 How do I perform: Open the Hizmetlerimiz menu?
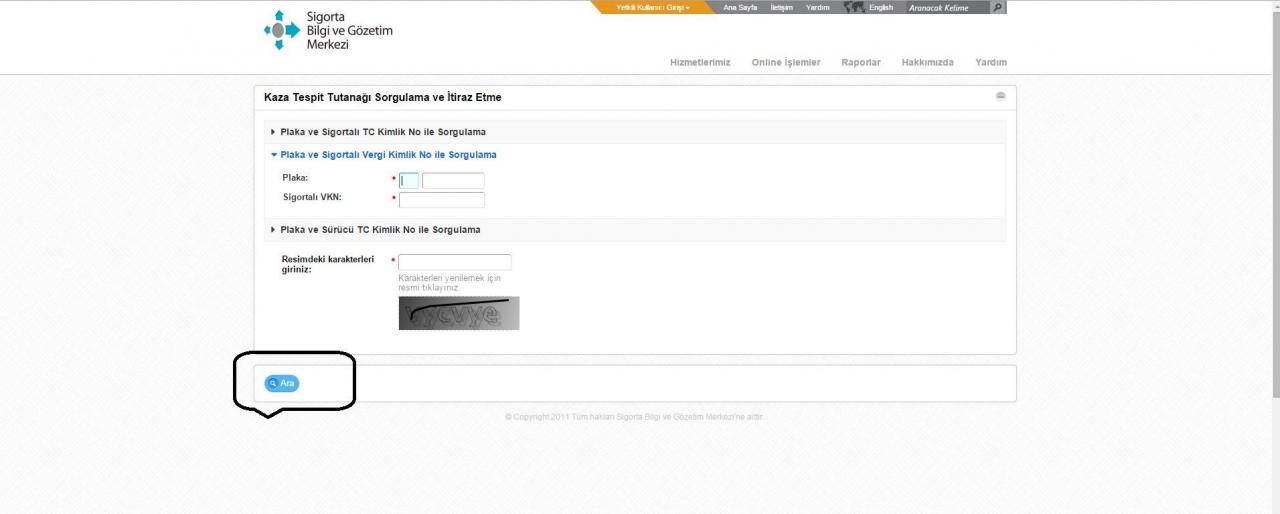[x=700, y=62]
